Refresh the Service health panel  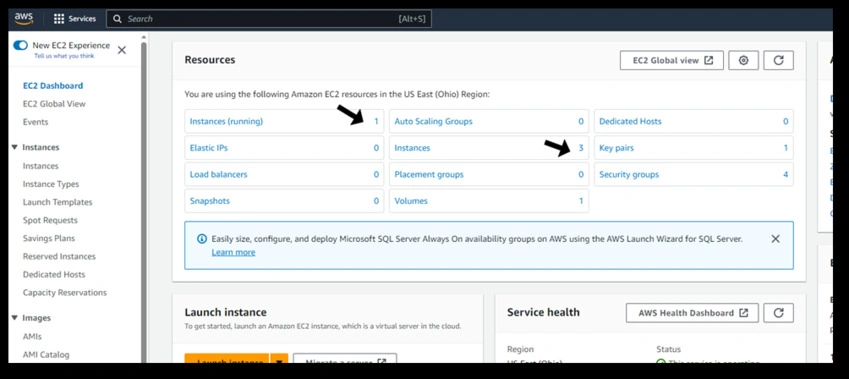tap(779, 313)
